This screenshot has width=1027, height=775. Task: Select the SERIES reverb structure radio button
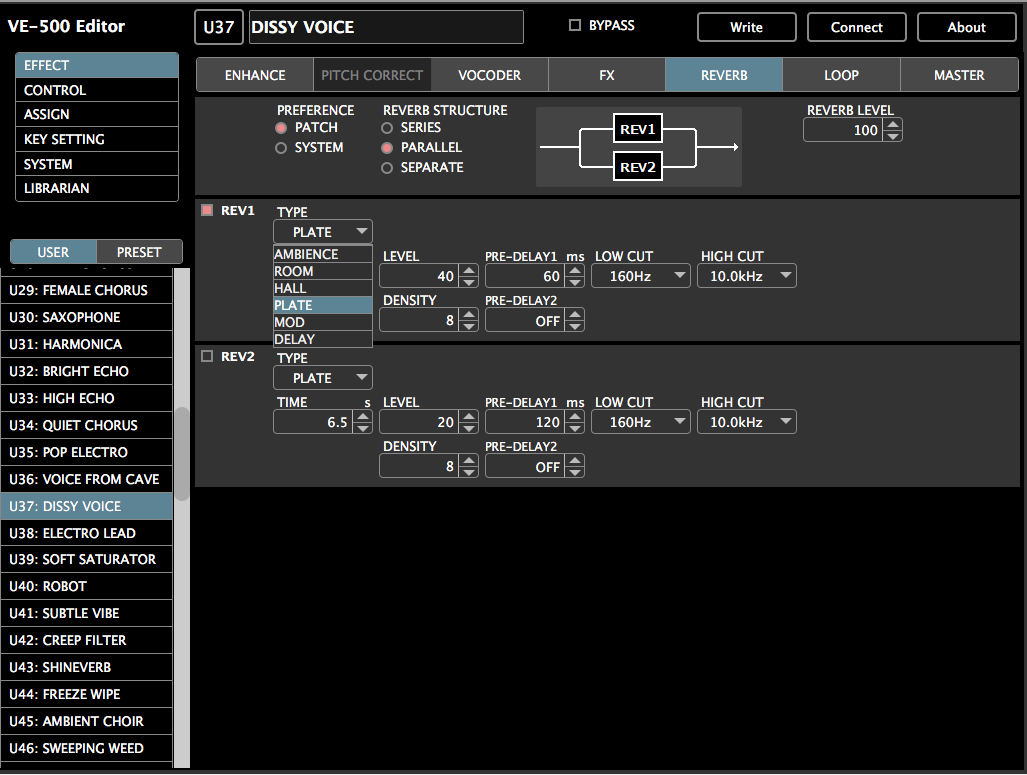387,129
